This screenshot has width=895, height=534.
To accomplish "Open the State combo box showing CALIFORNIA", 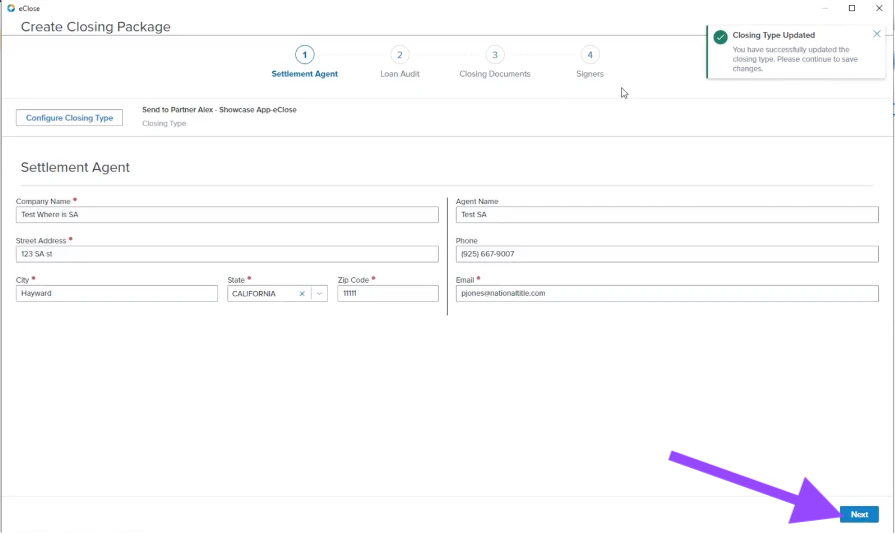I will pos(277,294).
